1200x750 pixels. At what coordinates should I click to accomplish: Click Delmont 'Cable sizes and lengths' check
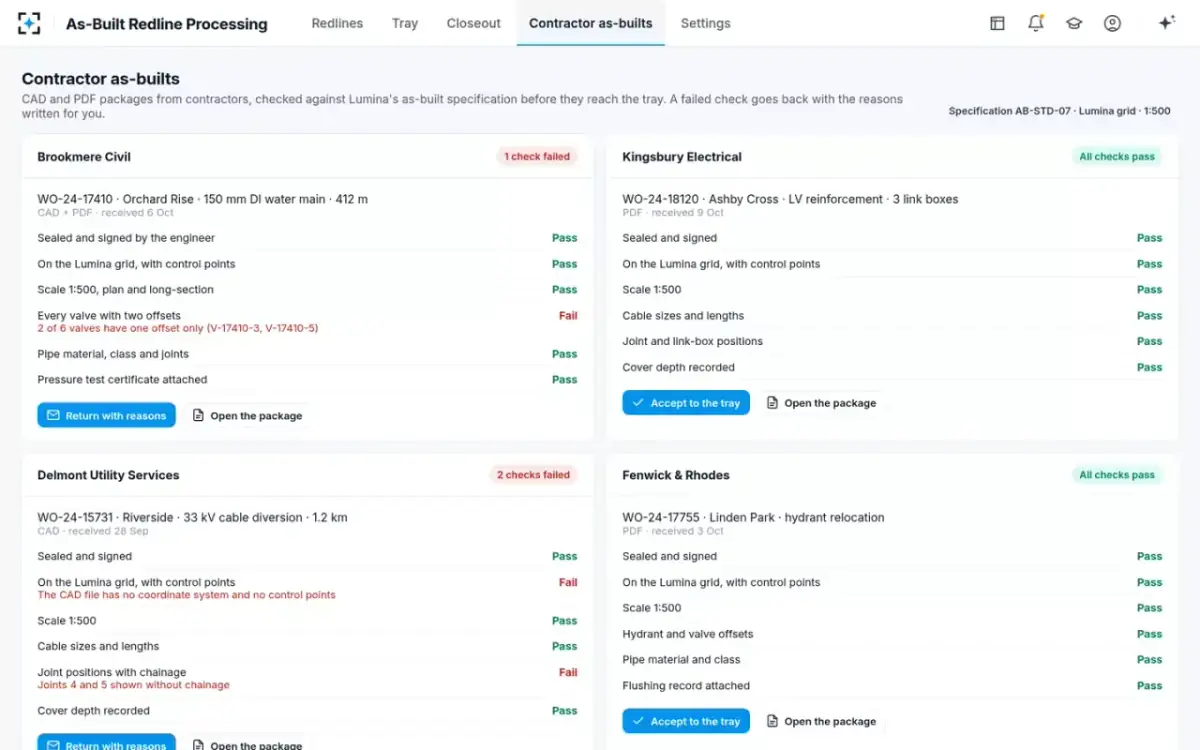point(98,647)
